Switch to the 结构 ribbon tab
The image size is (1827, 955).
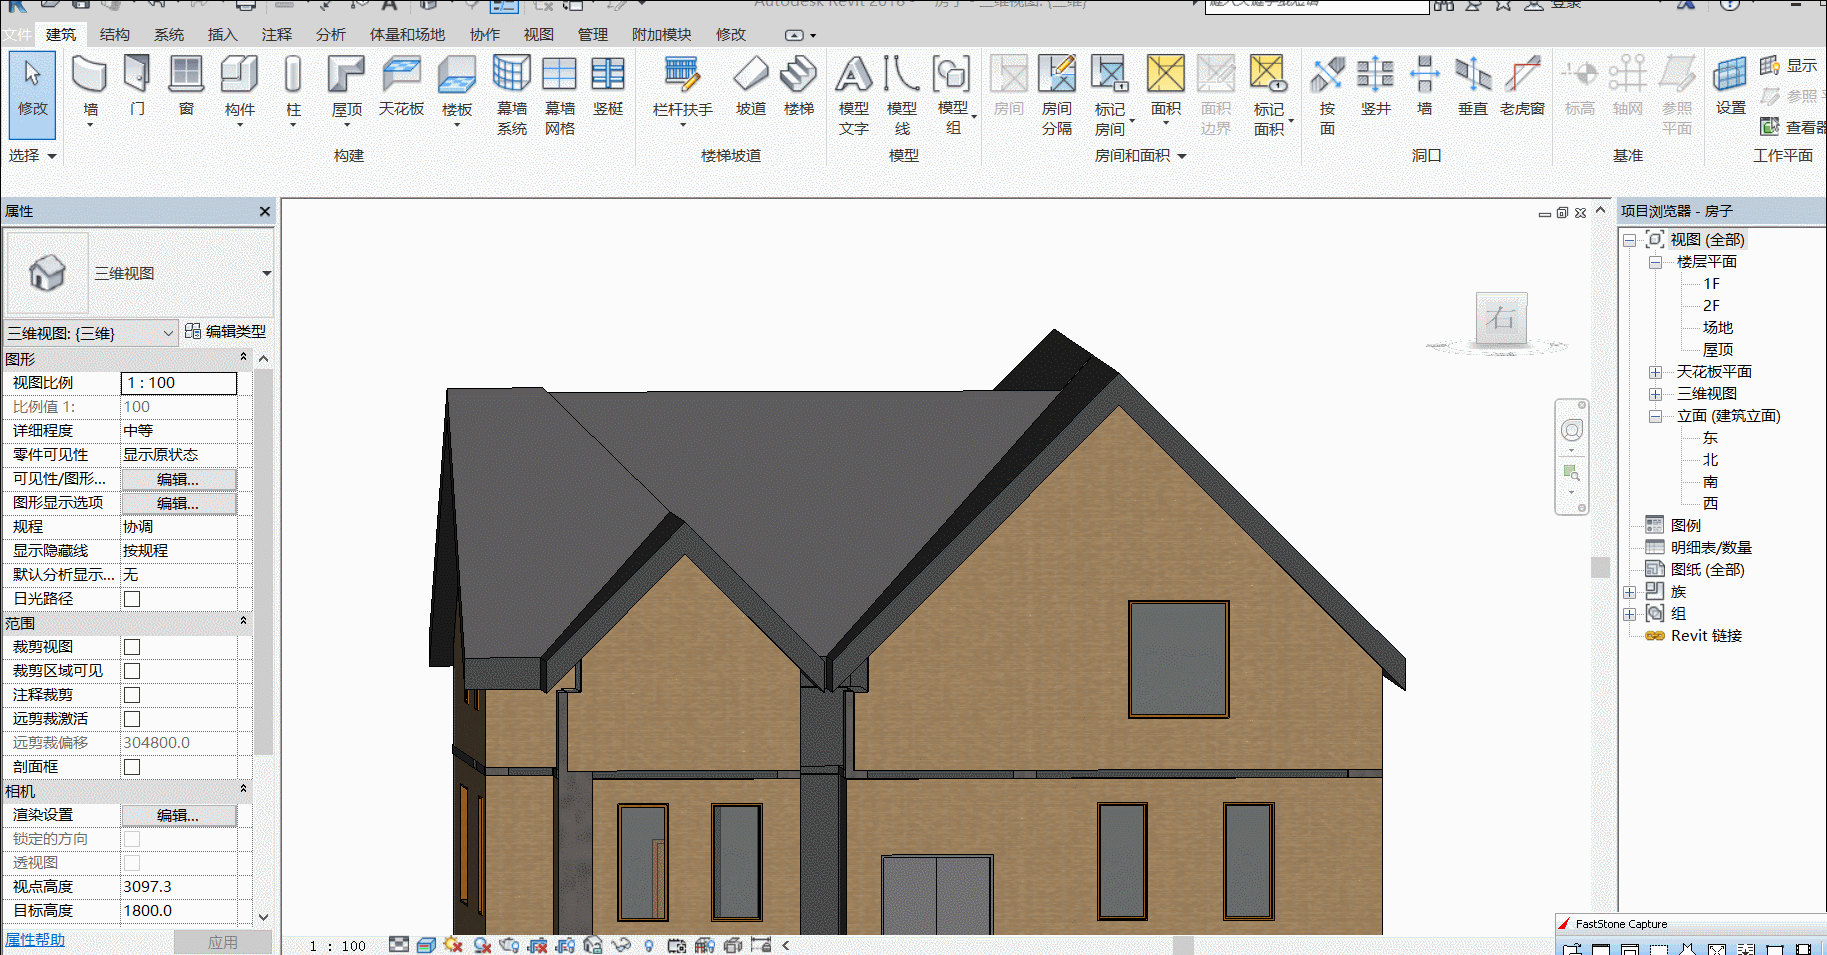[115, 35]
